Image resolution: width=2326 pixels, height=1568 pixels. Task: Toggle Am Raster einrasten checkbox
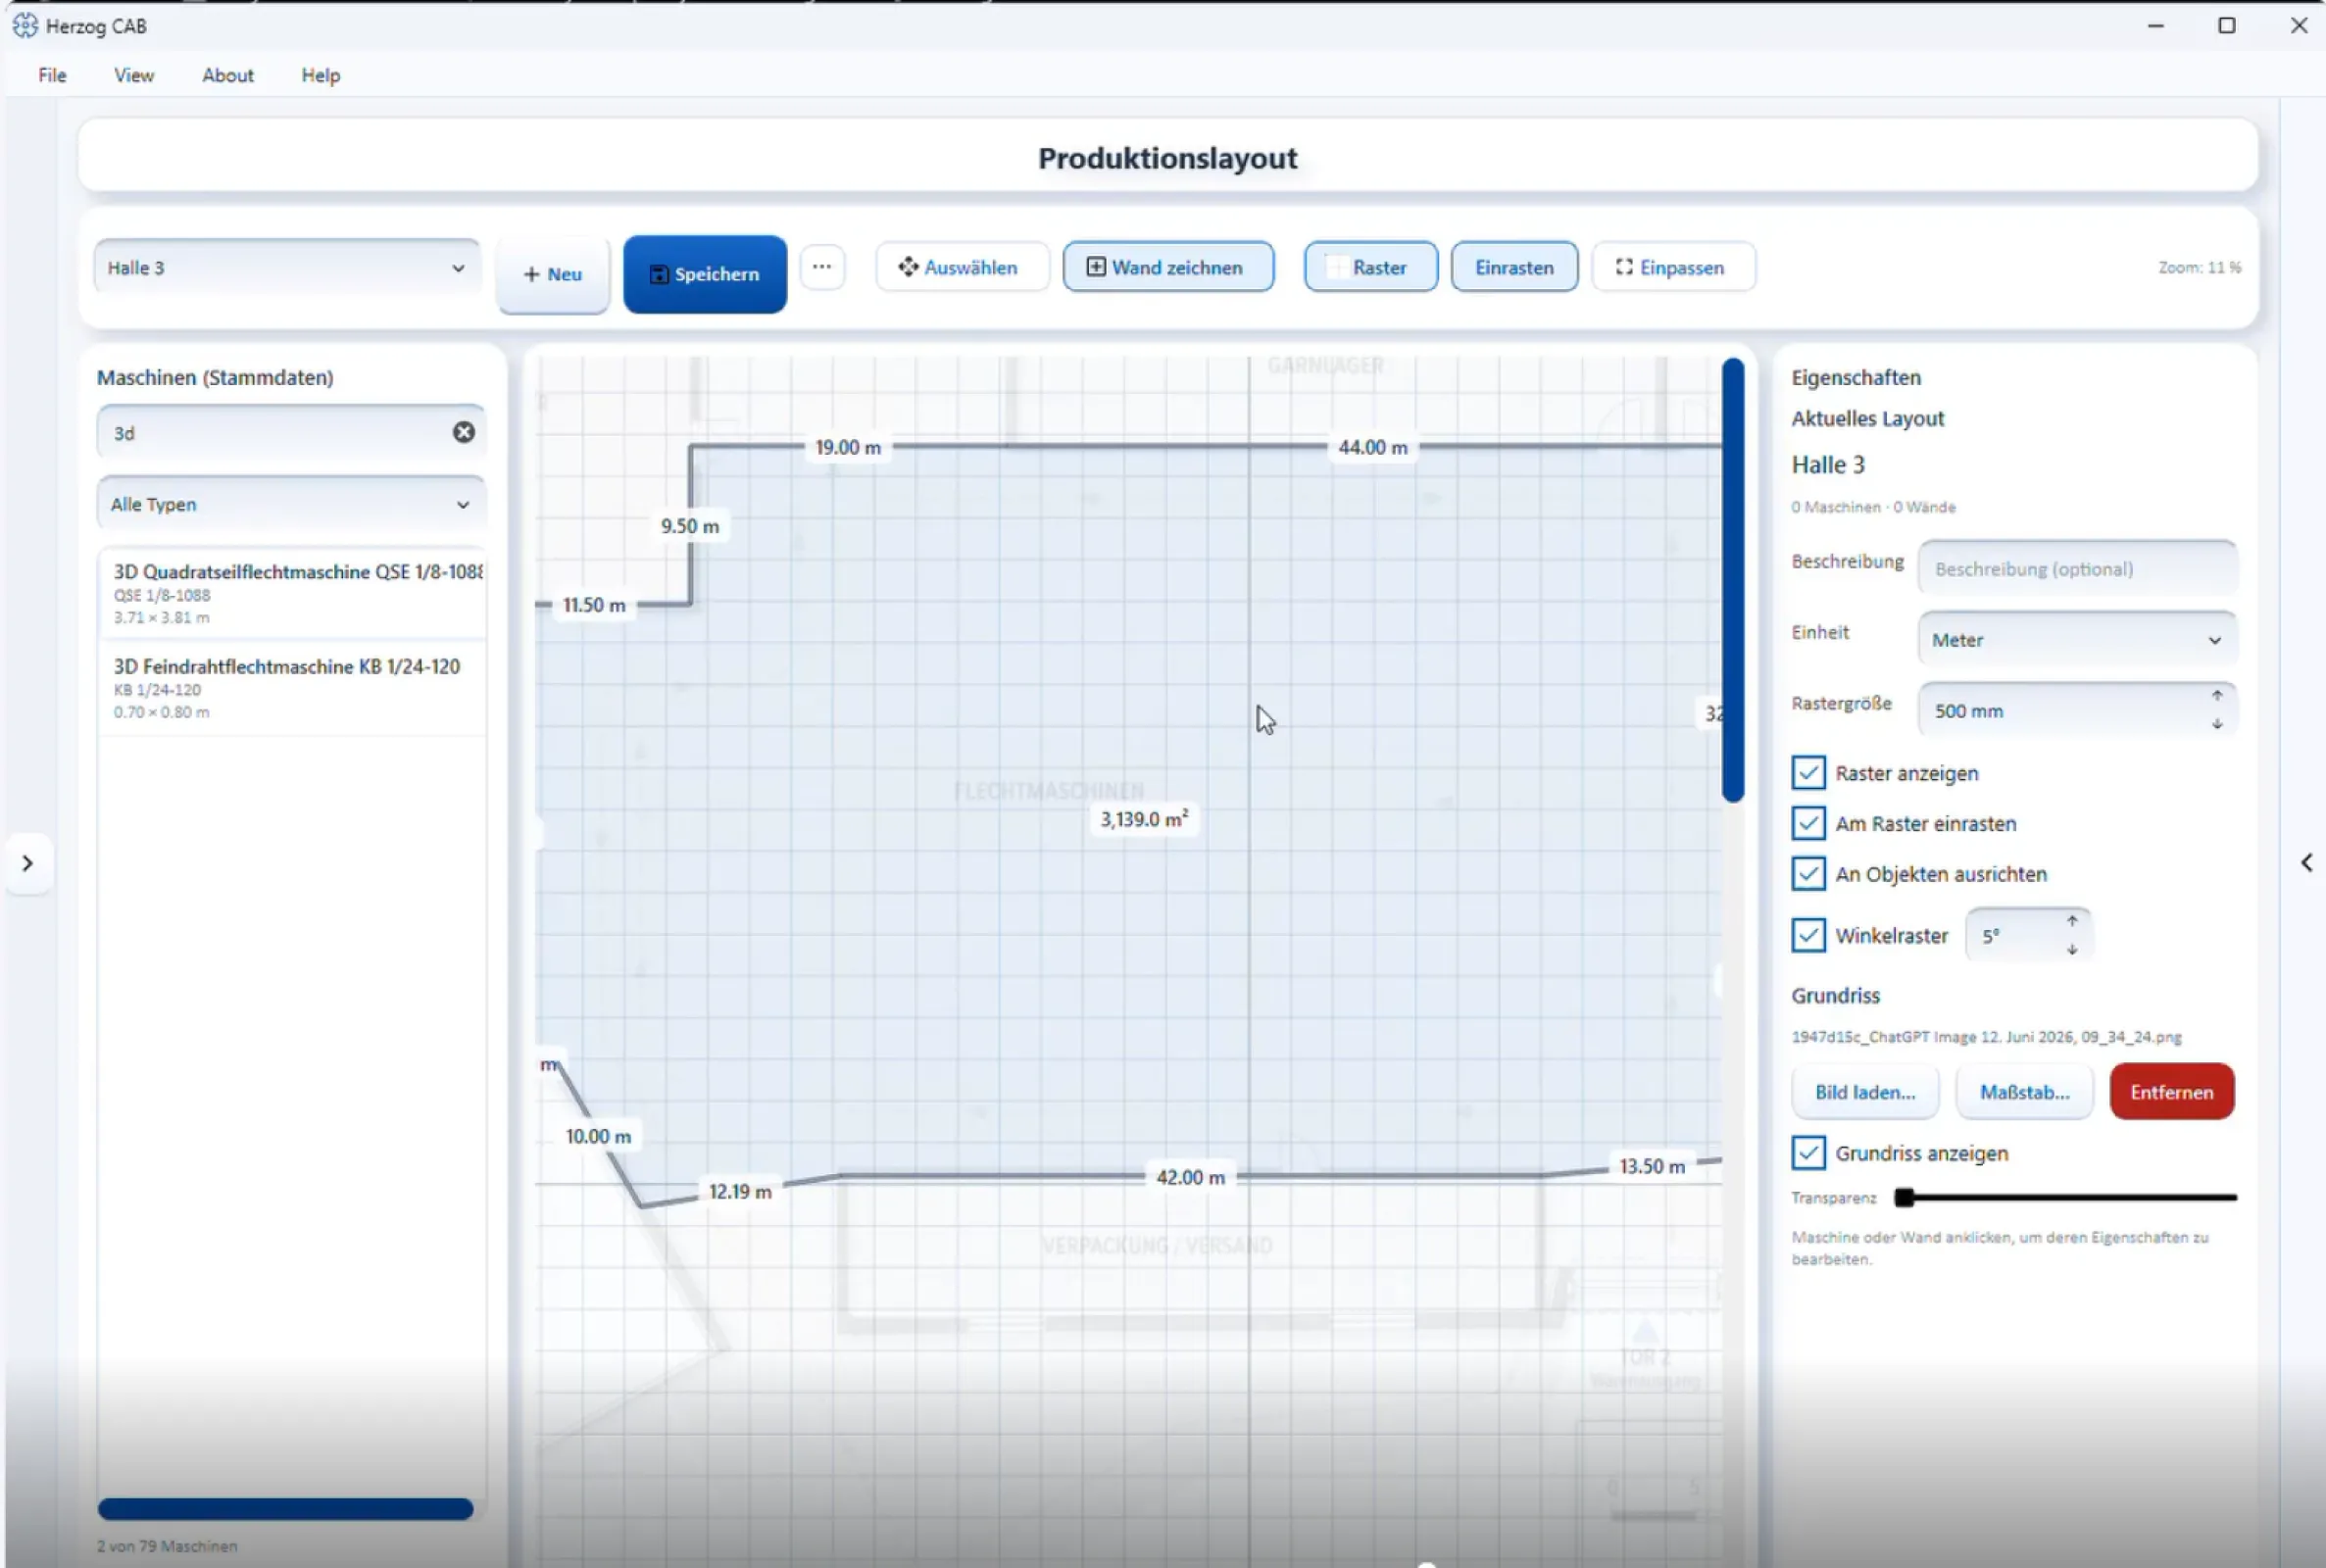pyautogui.click(x=1808, y=823)
